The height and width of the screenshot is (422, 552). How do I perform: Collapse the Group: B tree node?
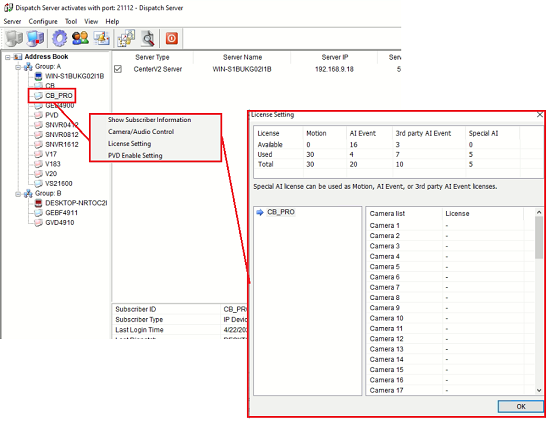(18, 194)
